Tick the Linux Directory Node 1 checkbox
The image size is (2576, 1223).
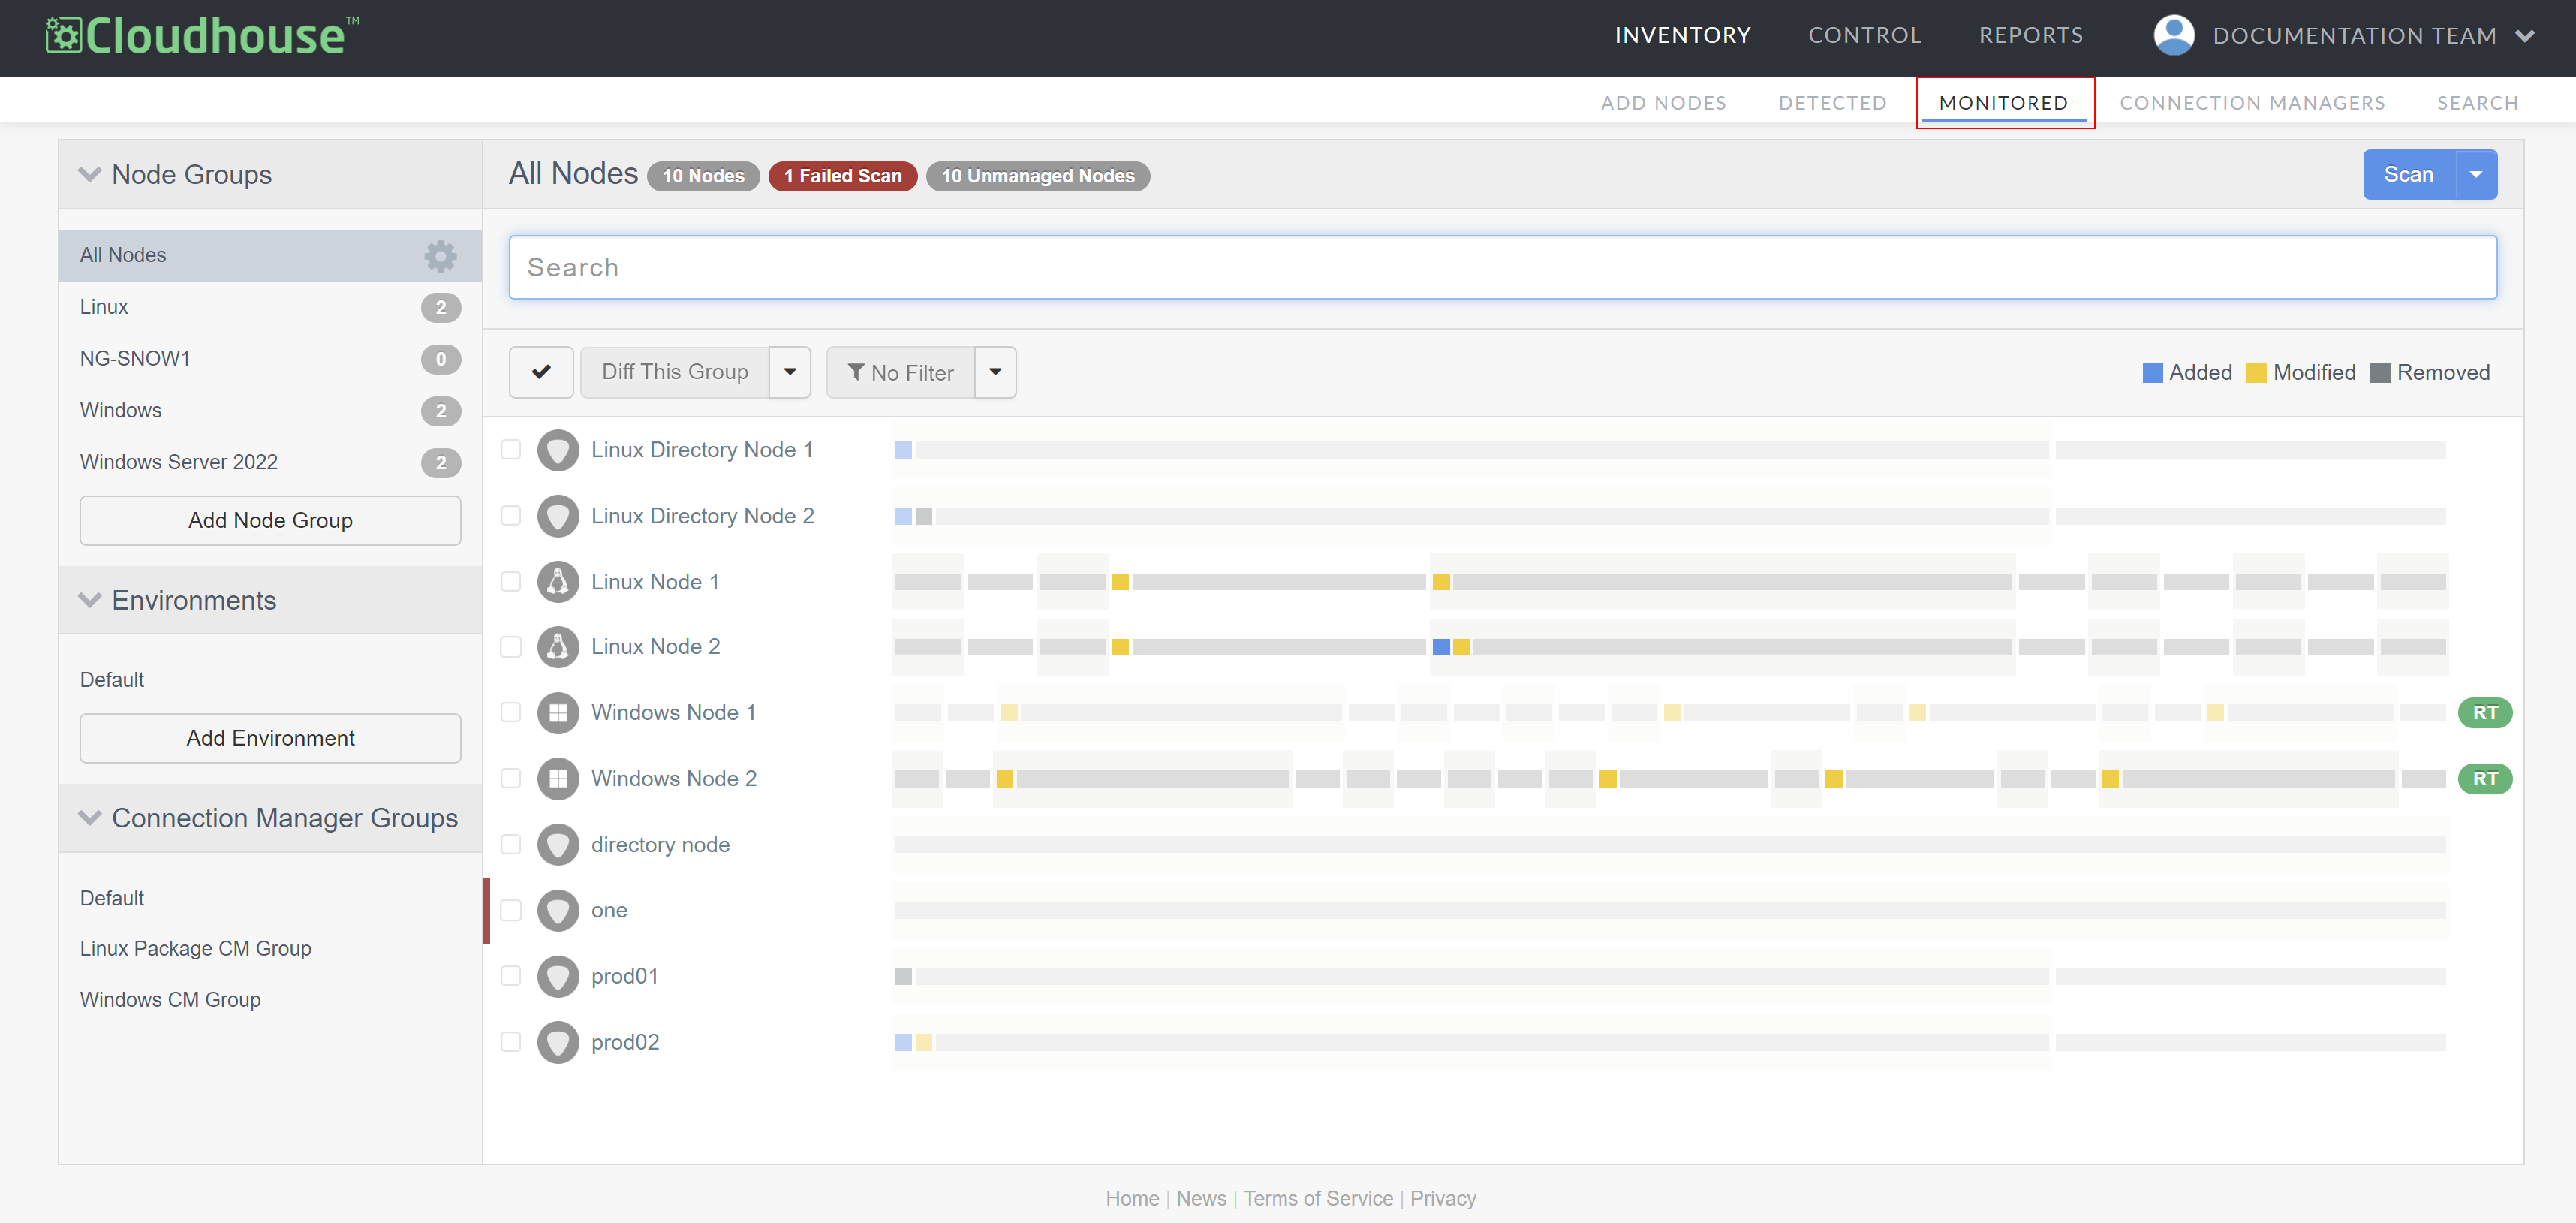click(511, 450)
